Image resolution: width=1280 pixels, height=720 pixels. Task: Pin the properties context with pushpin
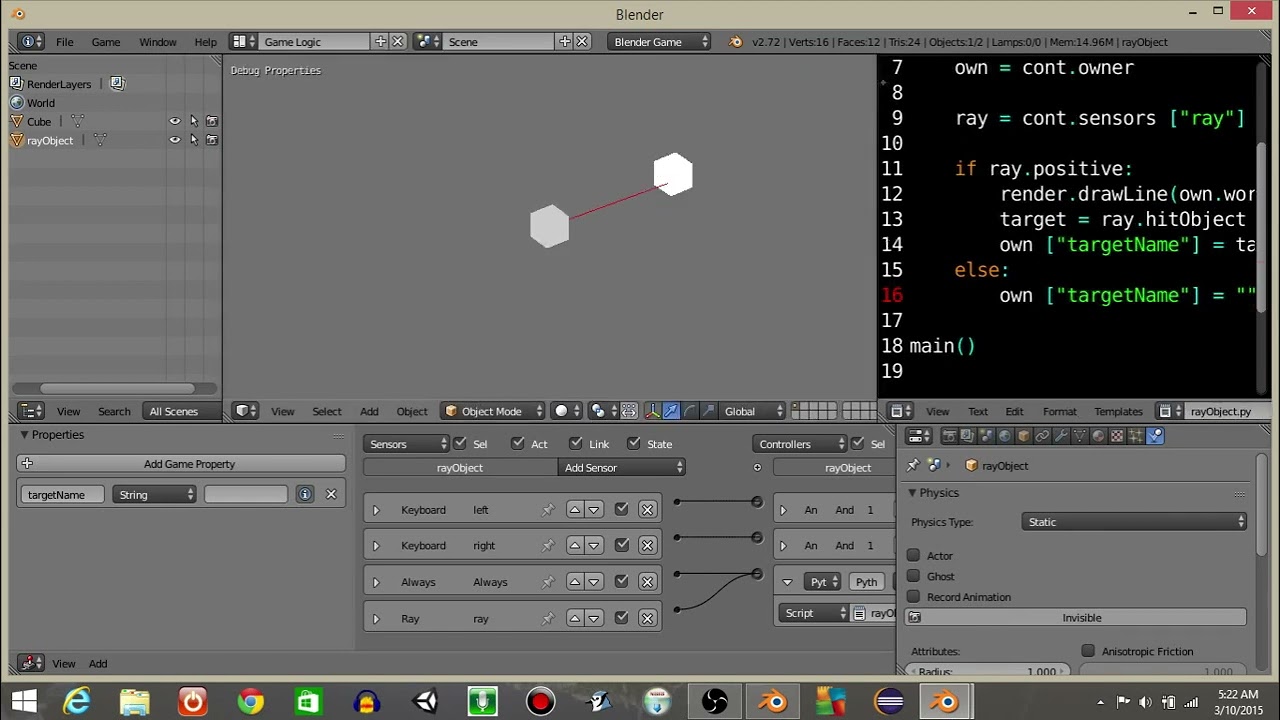913,466
